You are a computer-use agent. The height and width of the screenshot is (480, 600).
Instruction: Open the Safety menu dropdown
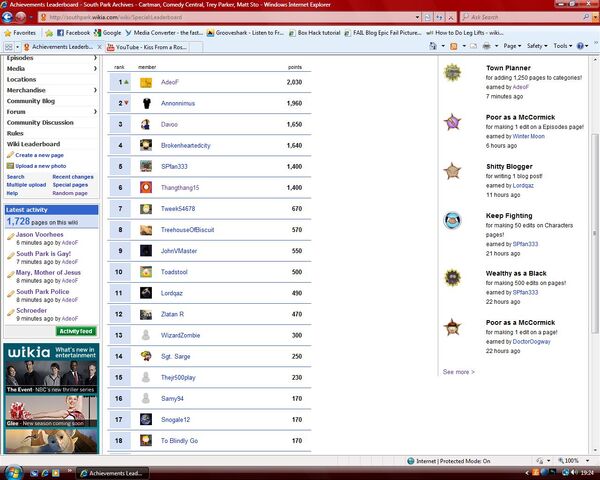pos(537,46)
